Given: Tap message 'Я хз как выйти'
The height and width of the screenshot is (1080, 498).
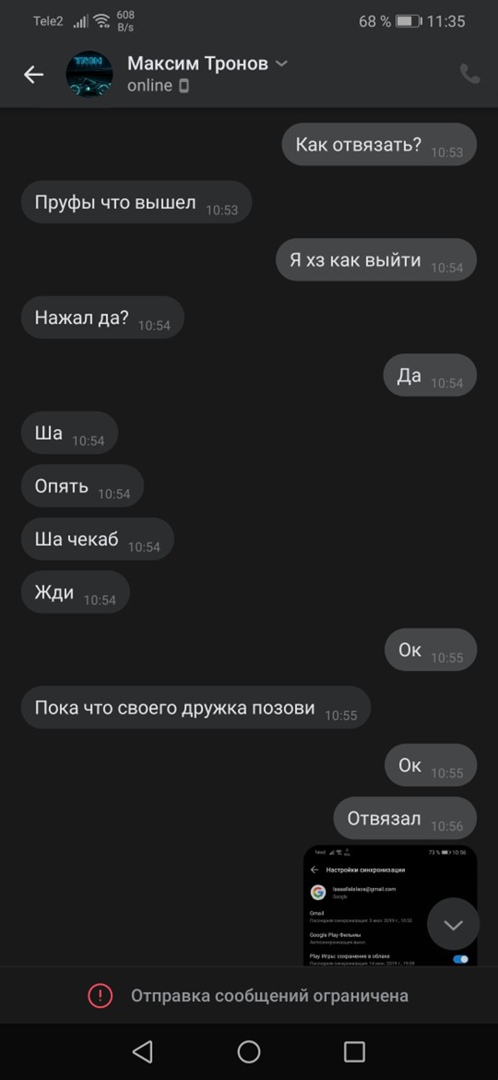Looking at the screenshot, I should point(376,260).
